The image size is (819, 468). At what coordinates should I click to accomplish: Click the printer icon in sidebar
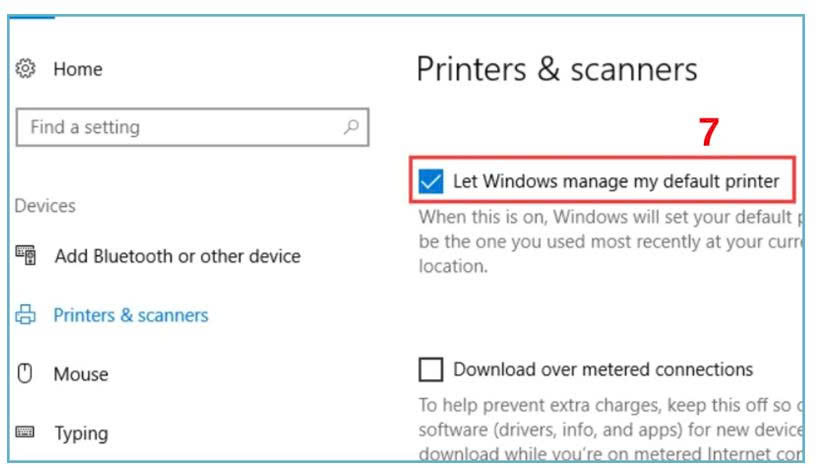coord(26,315)
